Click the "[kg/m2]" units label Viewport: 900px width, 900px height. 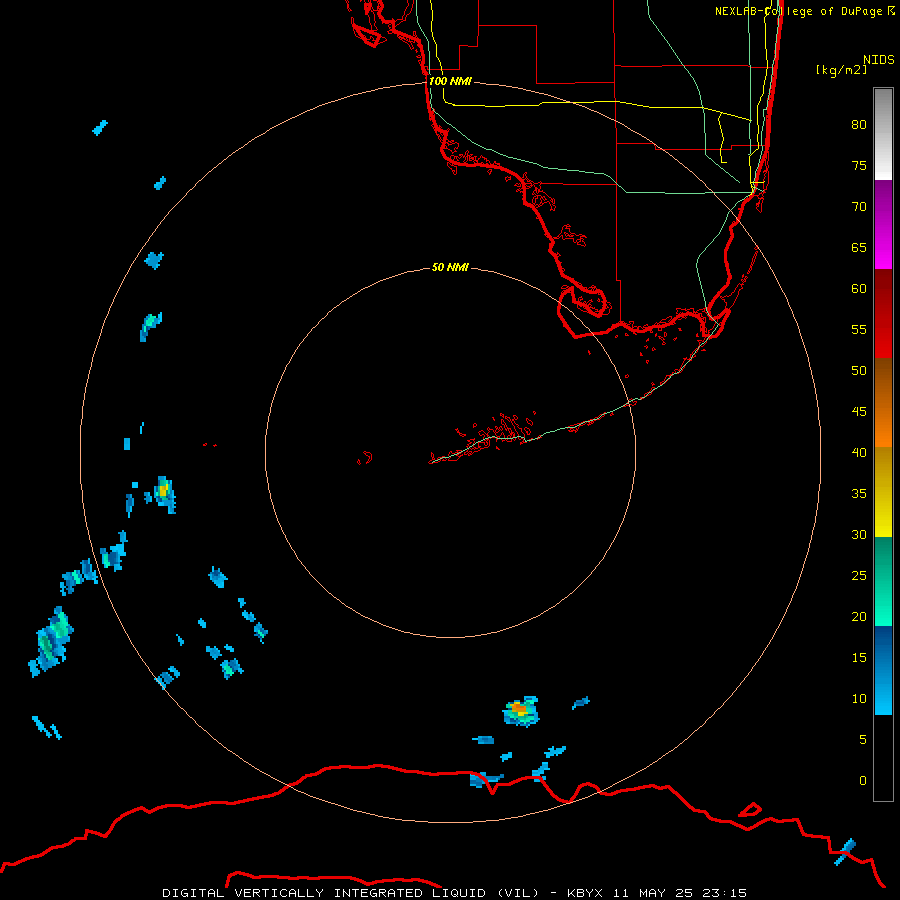point(841,70)
